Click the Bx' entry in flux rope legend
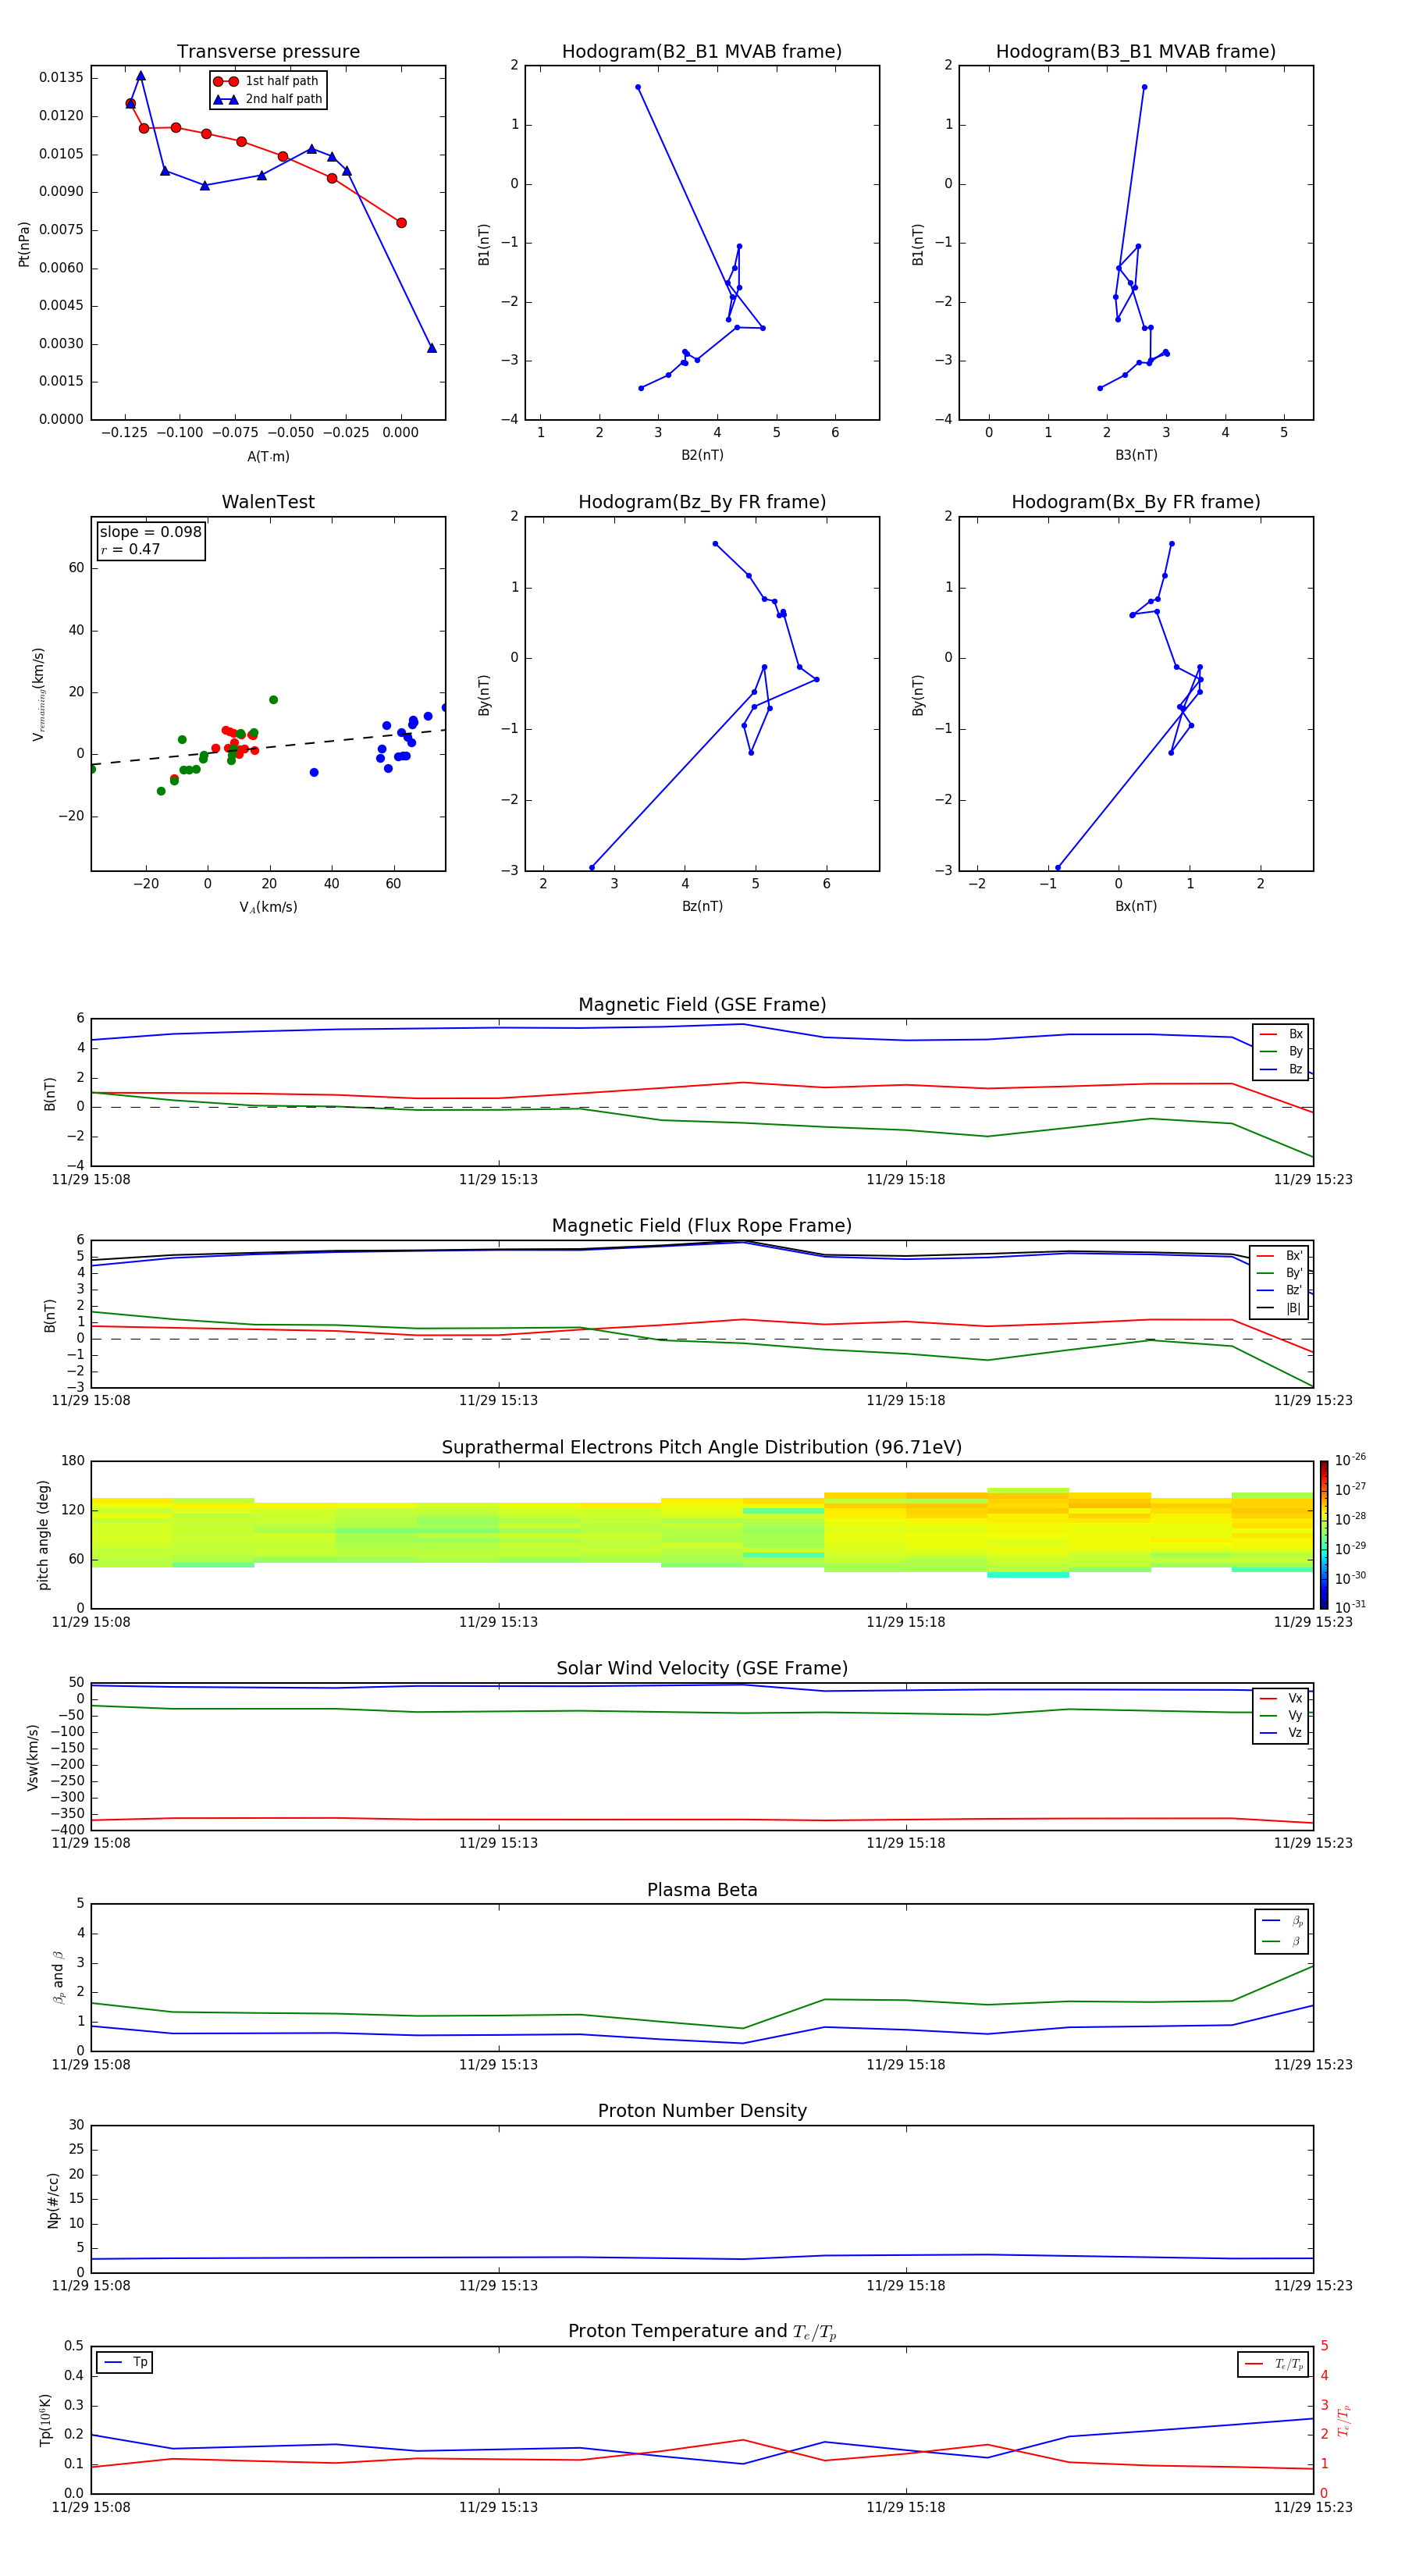This screenshot has width=1405, height=2576. 1280,1256
